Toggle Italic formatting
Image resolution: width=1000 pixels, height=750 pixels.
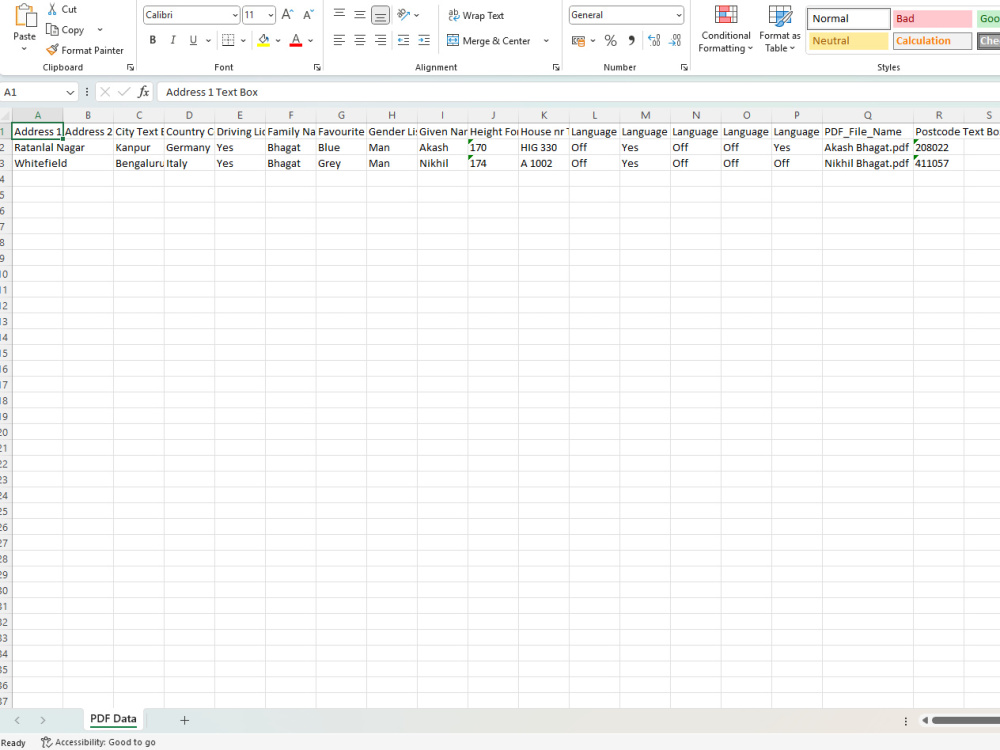pyautogui.click(x=173, y=40)
